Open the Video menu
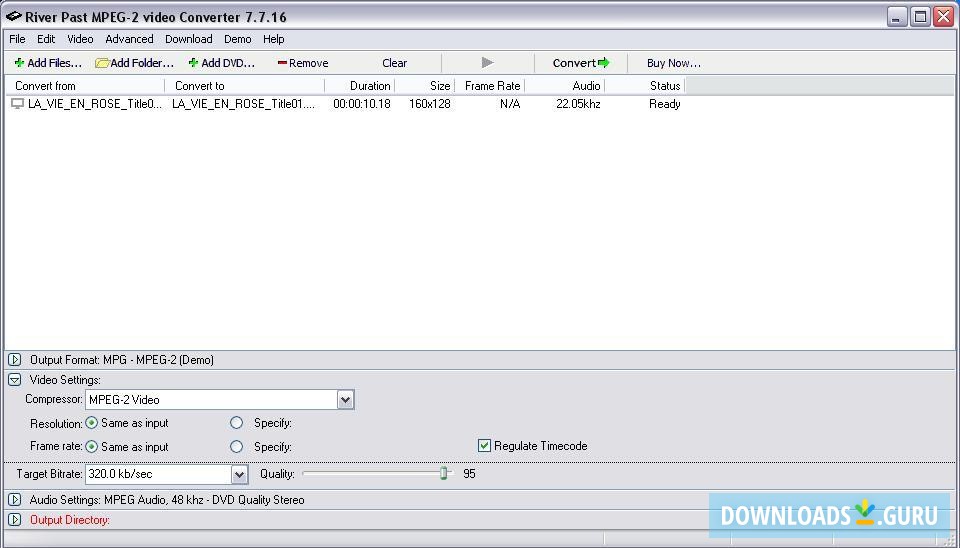This screenshot has width=960, height=548. (80, 39)
